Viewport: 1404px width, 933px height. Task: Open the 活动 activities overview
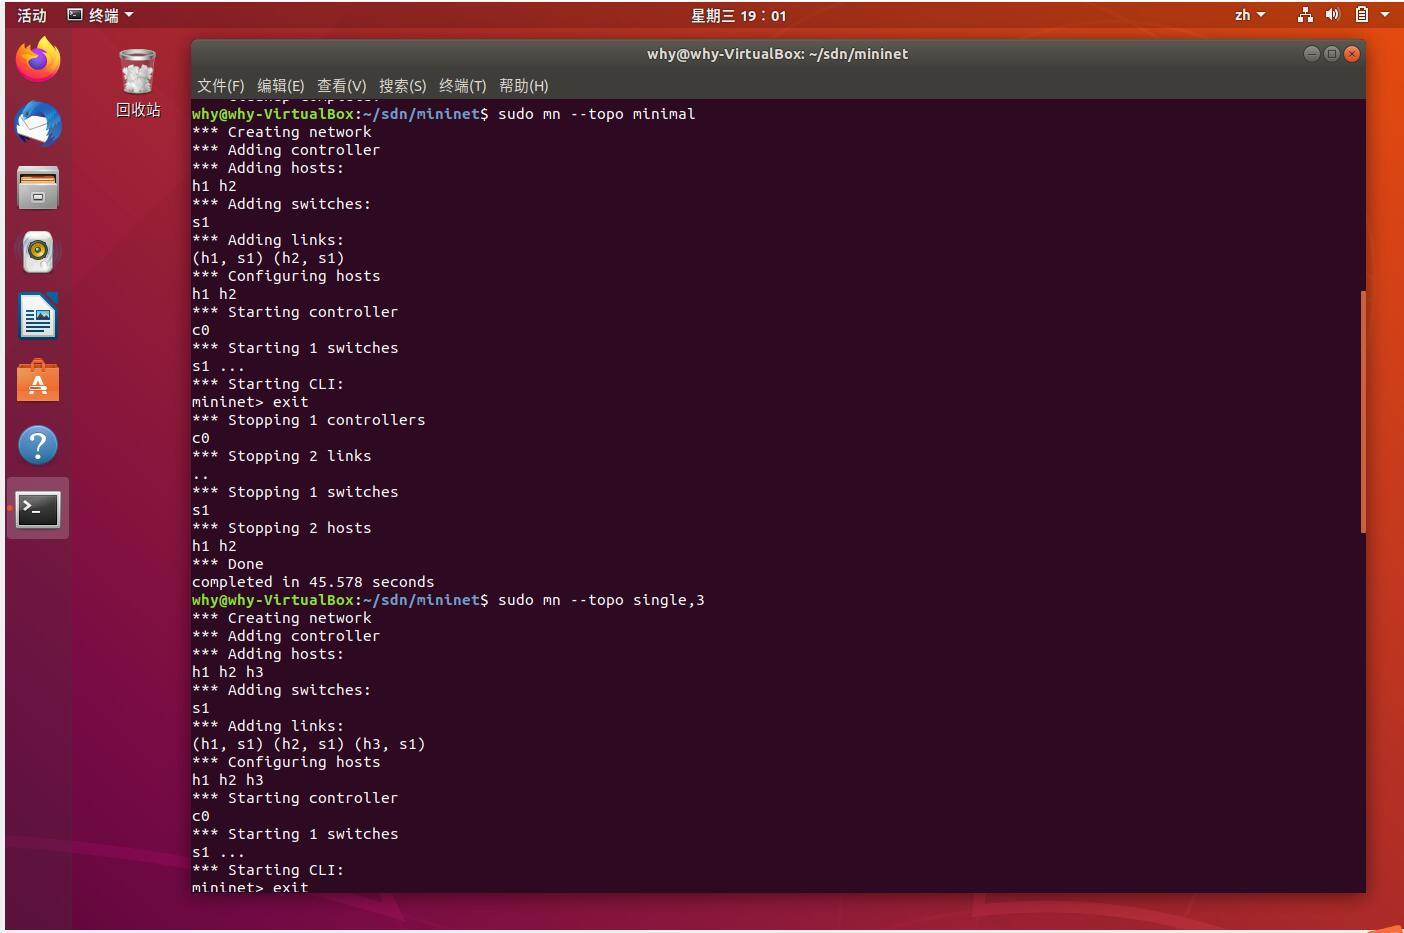(32, 15)
